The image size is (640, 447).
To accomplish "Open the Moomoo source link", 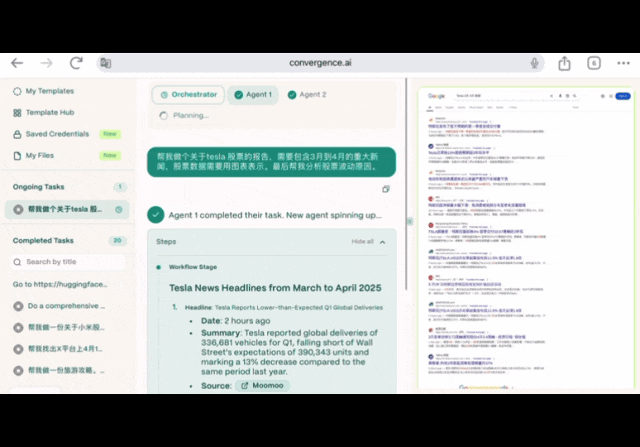I will (262, 386).
